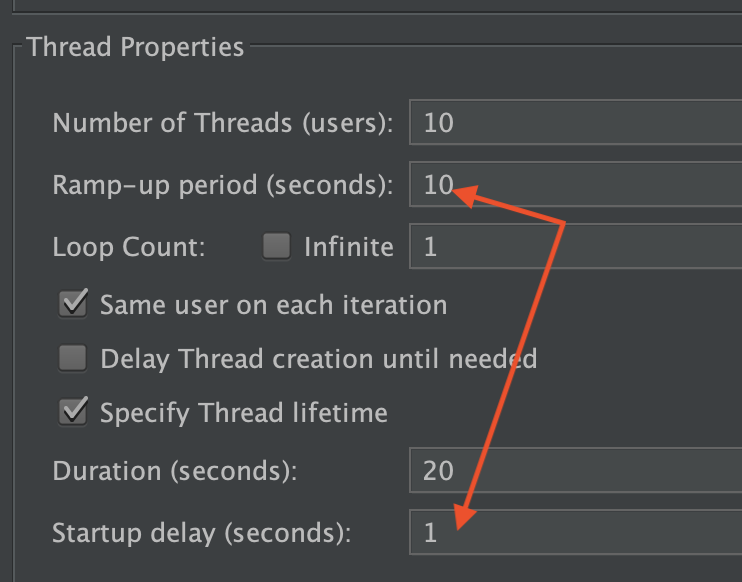Click the "Loop Count:" label
The image size is (742, 582).
[129, 247]
